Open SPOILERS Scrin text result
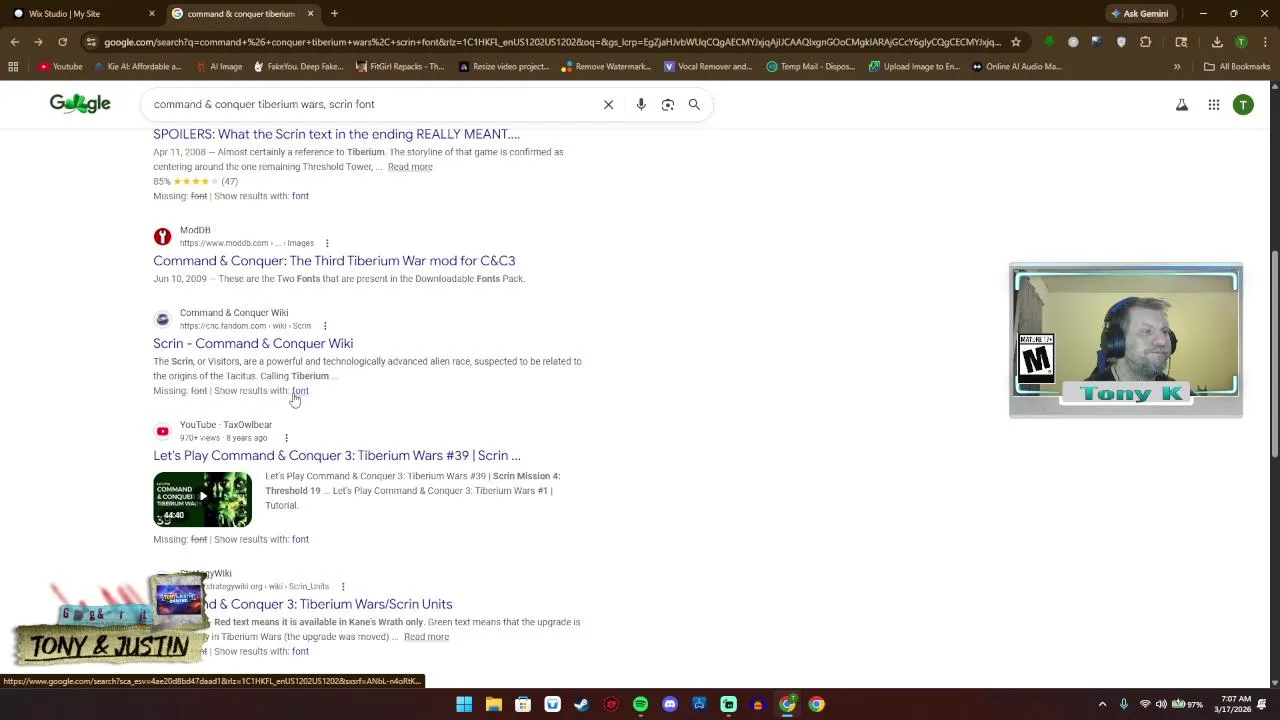 pyautogui.click(x=336, y=134)
